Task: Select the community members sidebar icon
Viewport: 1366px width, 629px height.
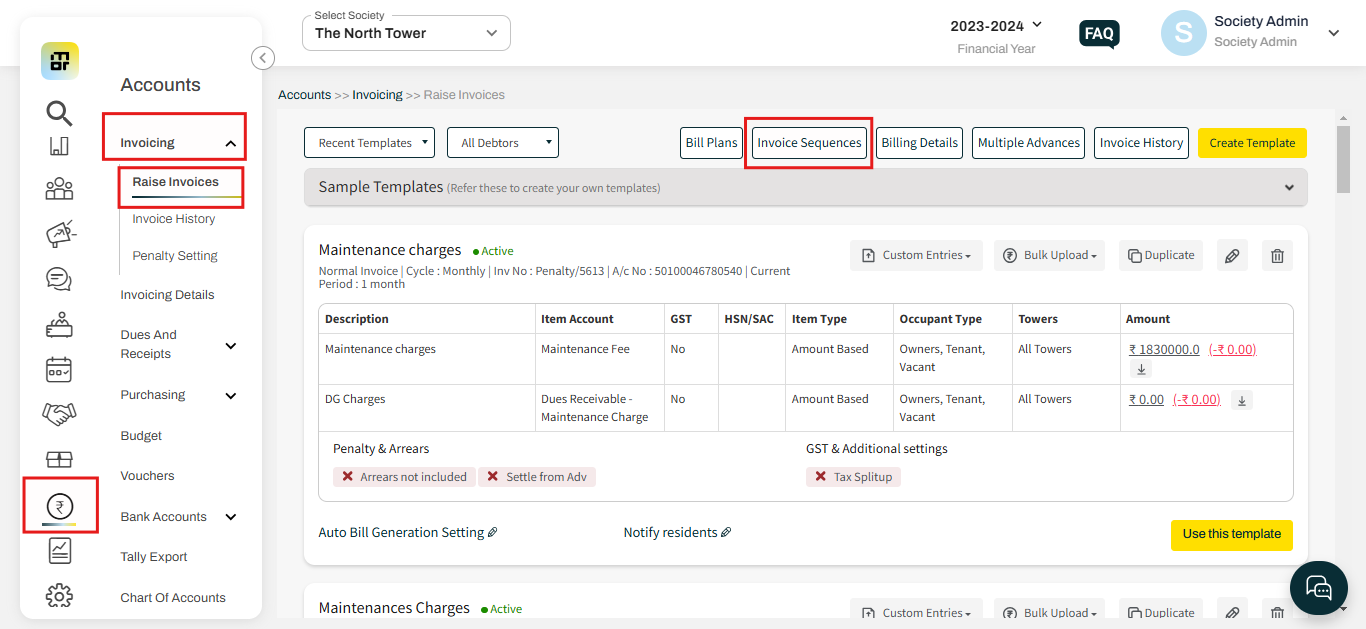Action: pyautogui.click(x=59, y=188)
